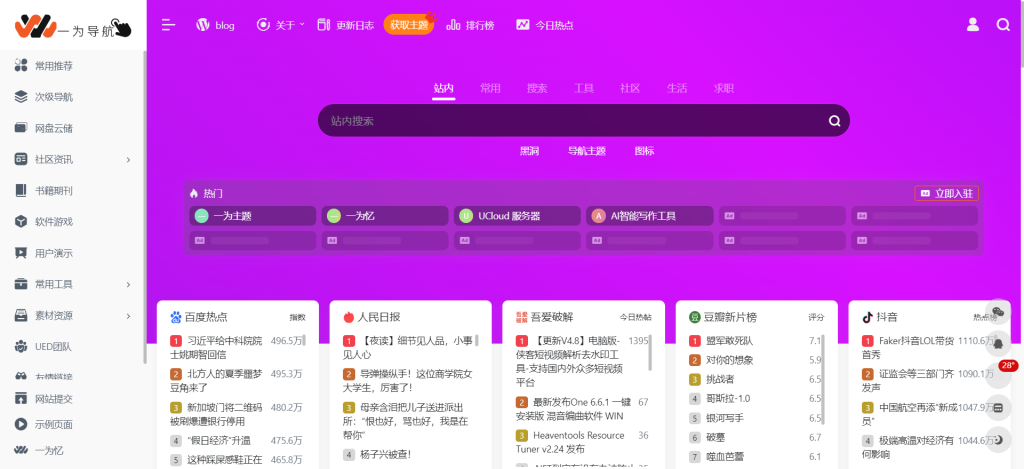Open the 一为主题 hot link
Image resolution: width=1024 pixels, height=469 pixels.
253,216
